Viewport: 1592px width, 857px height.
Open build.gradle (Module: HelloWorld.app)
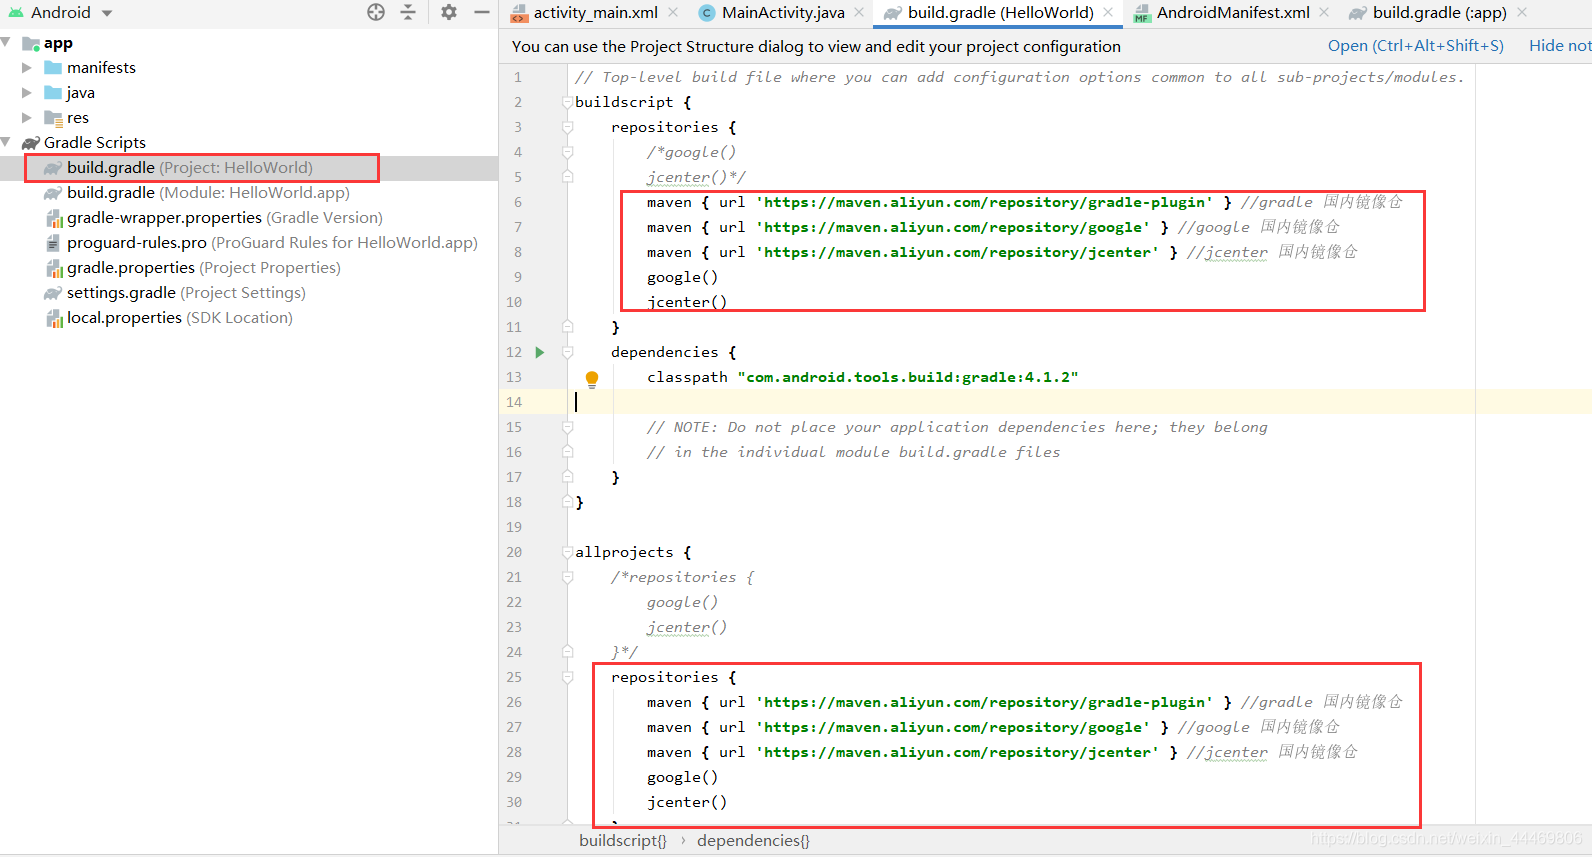click(x=208, y=193)
